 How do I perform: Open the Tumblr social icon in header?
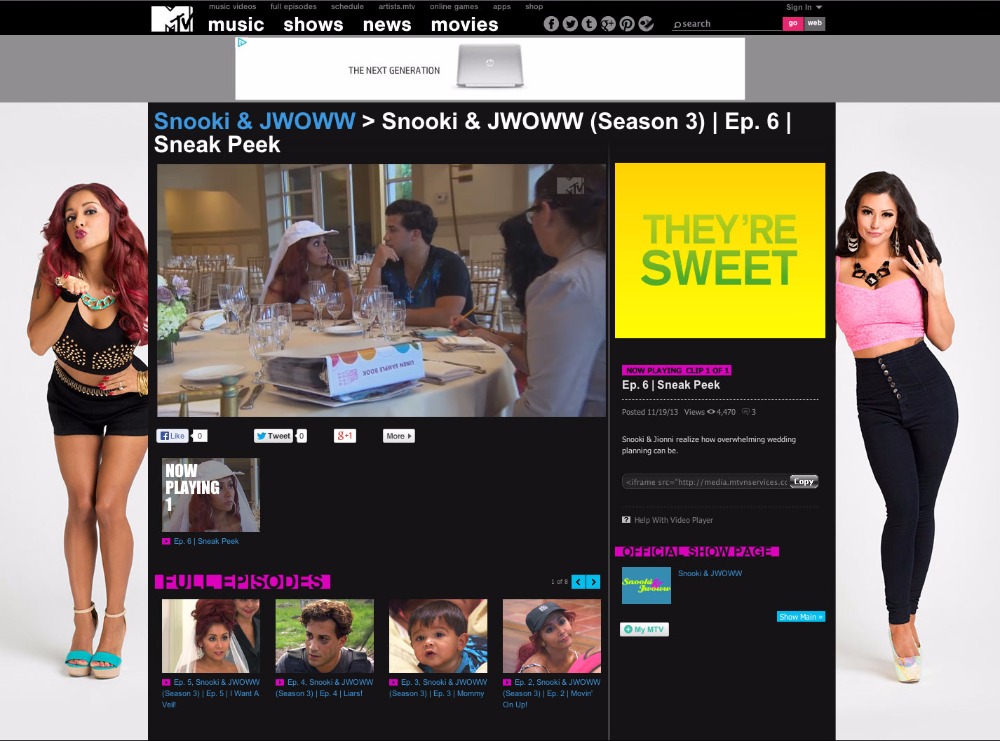click(x=589, y=24)
